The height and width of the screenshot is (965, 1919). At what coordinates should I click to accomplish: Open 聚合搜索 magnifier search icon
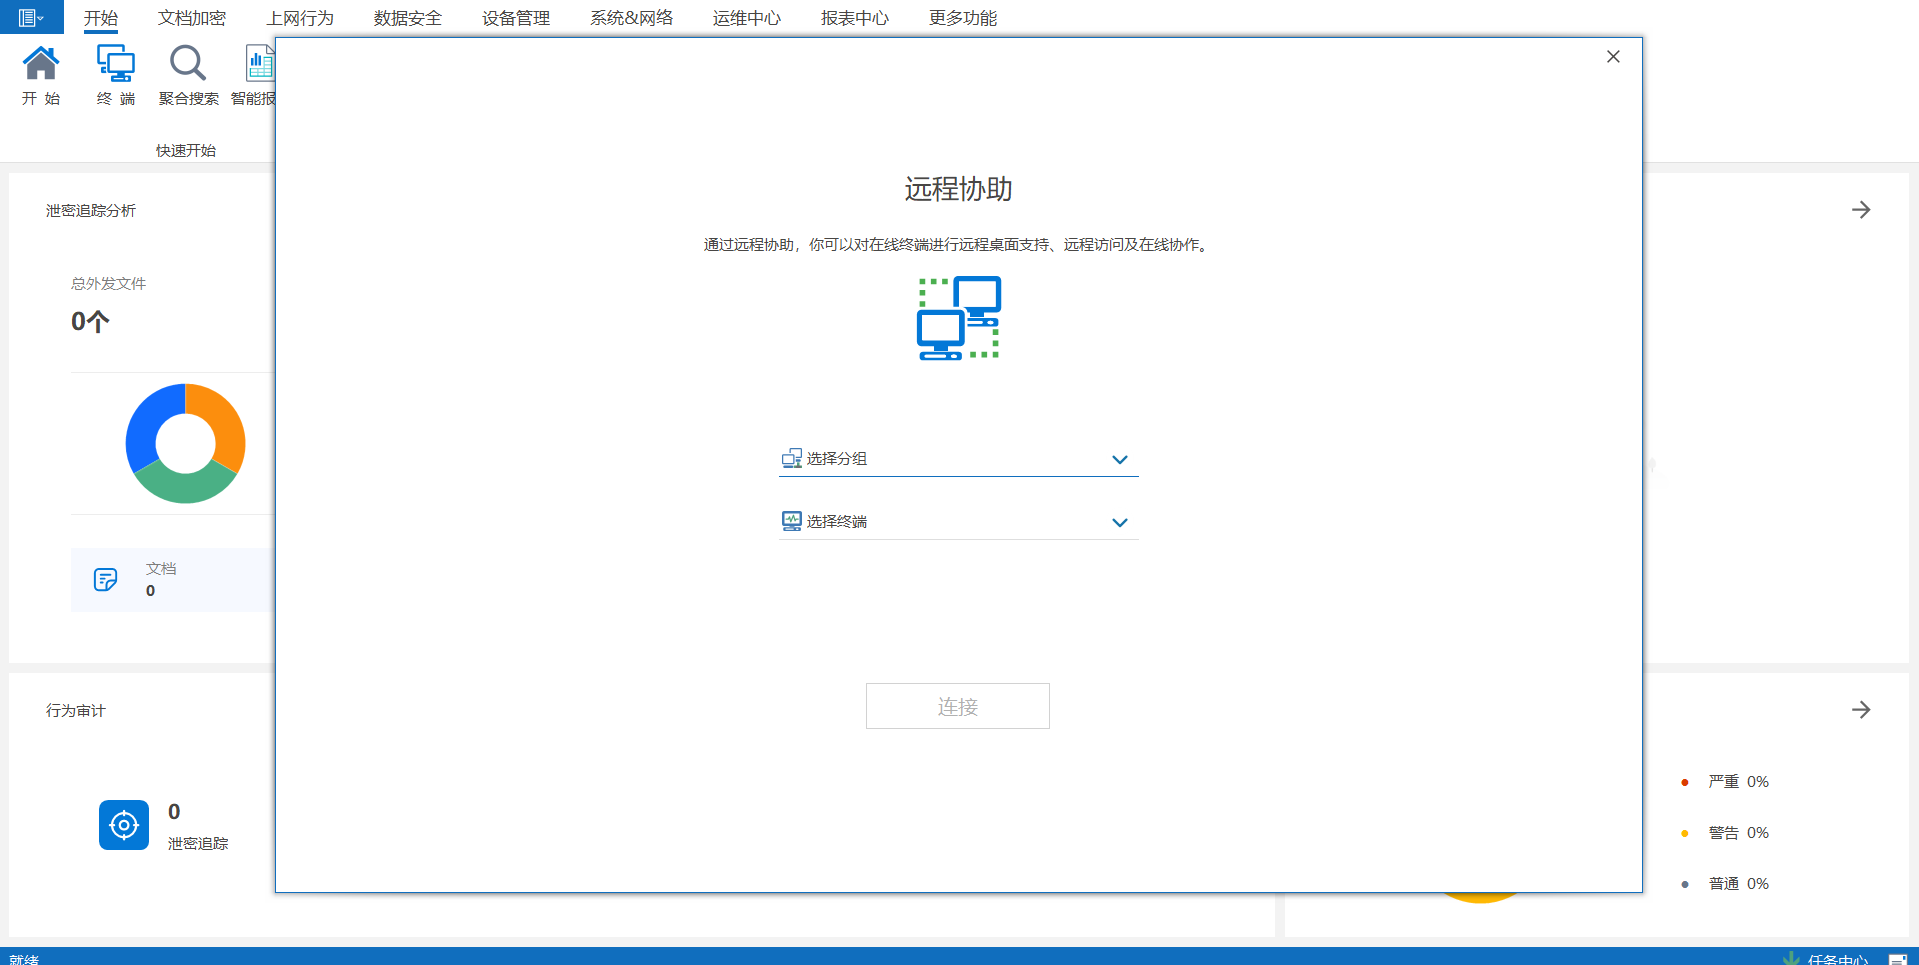188,65
